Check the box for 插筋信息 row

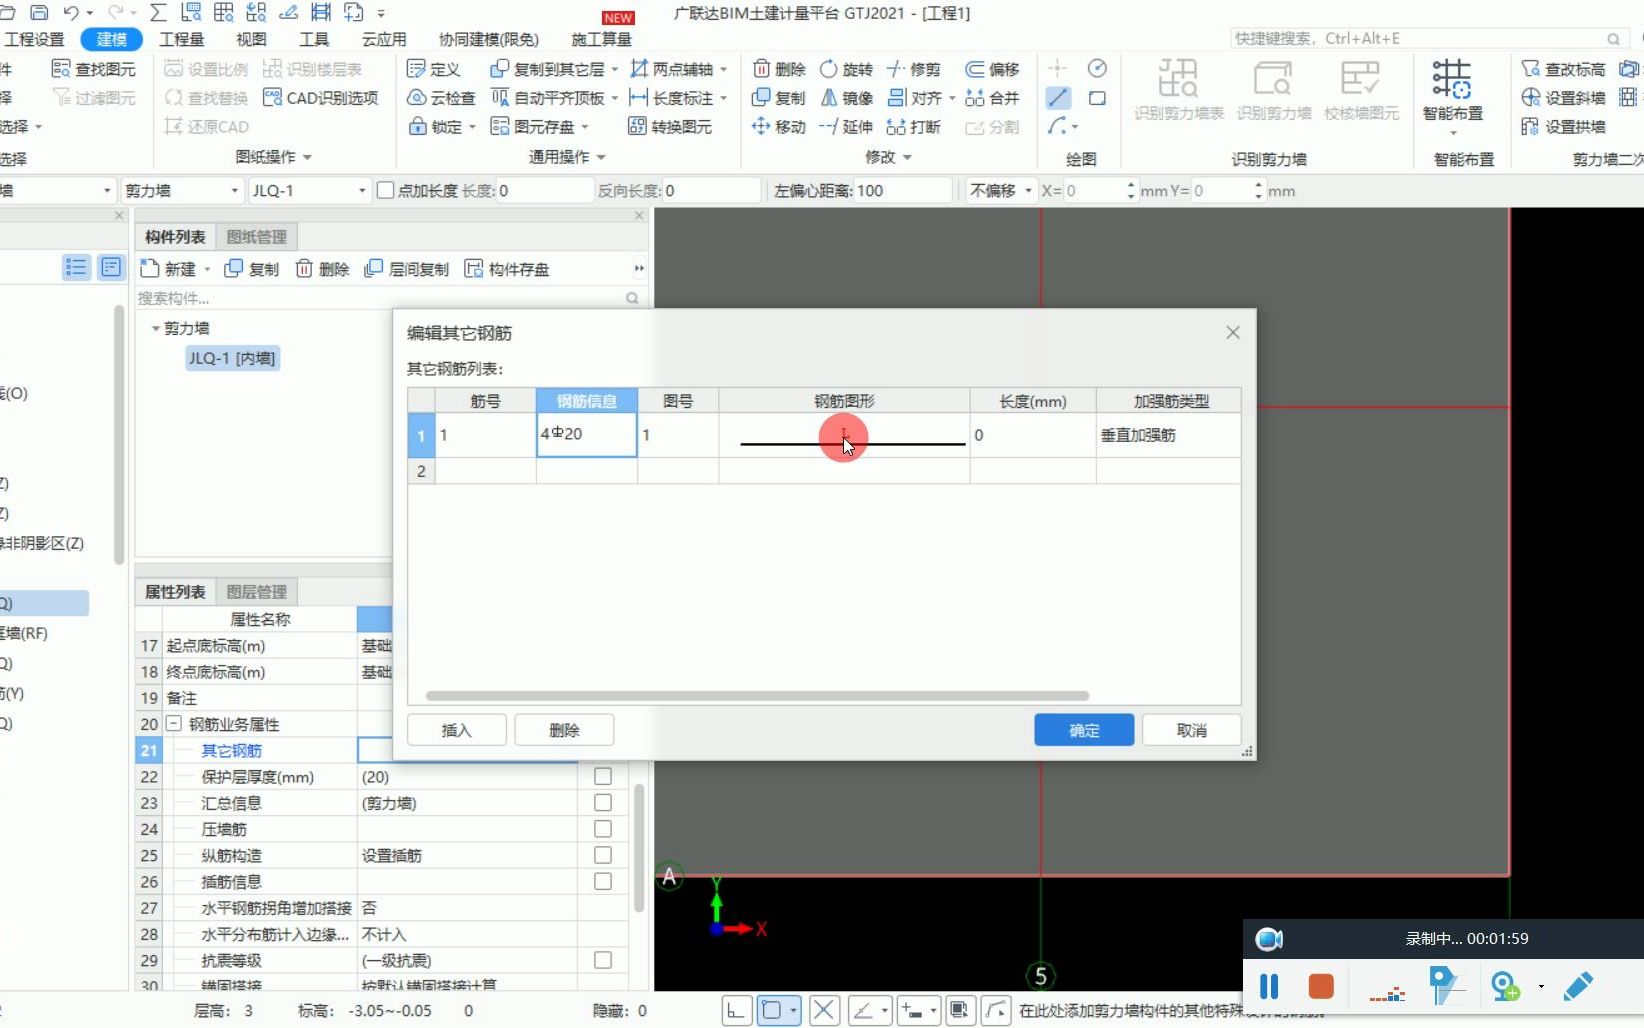coord(603,881)
